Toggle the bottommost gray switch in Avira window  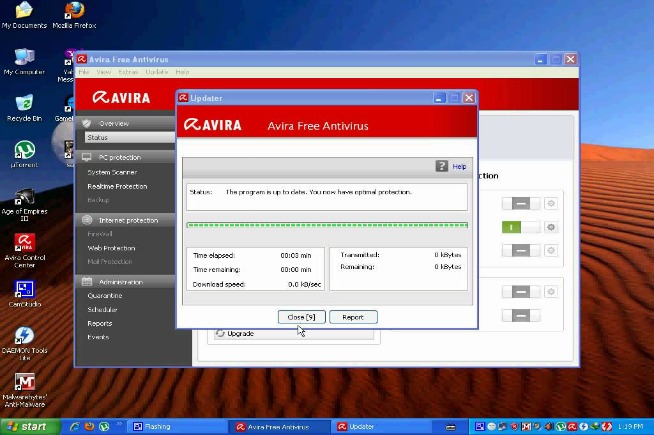pyautogui.click(x=521, y=315)
